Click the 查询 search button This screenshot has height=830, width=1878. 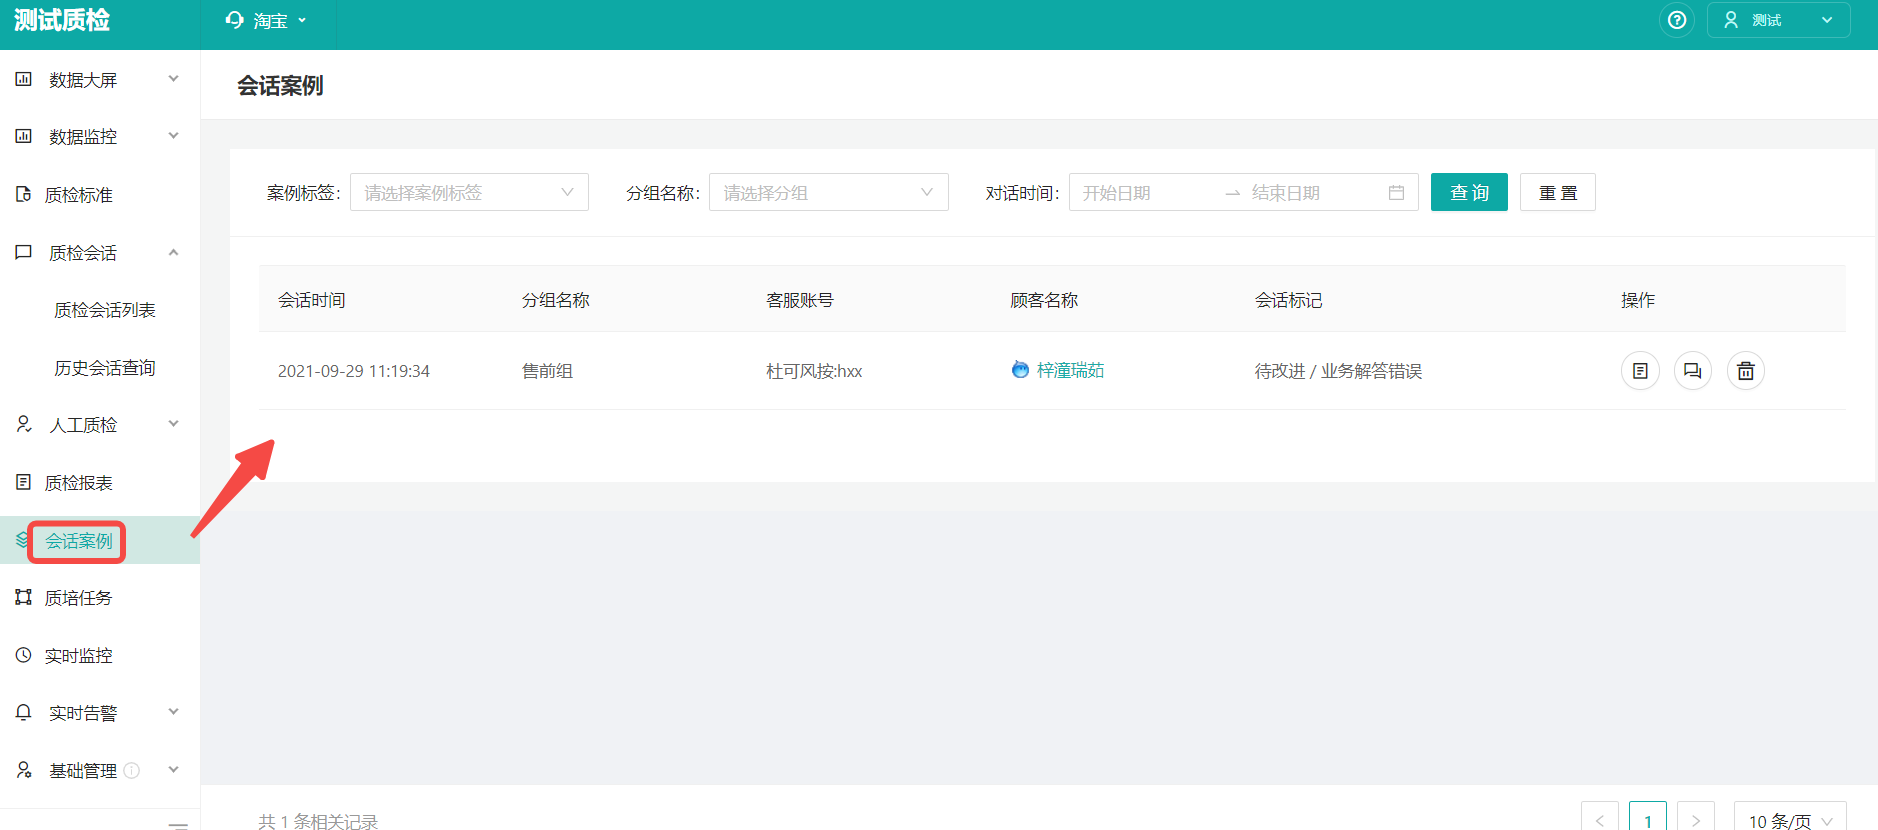[x=1469, y=192]
